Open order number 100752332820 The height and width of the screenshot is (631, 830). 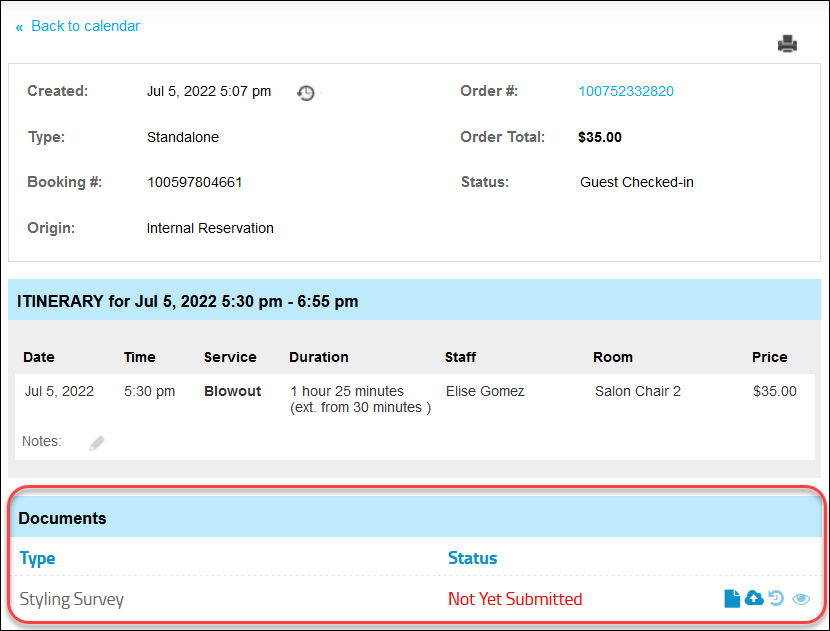click(626, 91)
